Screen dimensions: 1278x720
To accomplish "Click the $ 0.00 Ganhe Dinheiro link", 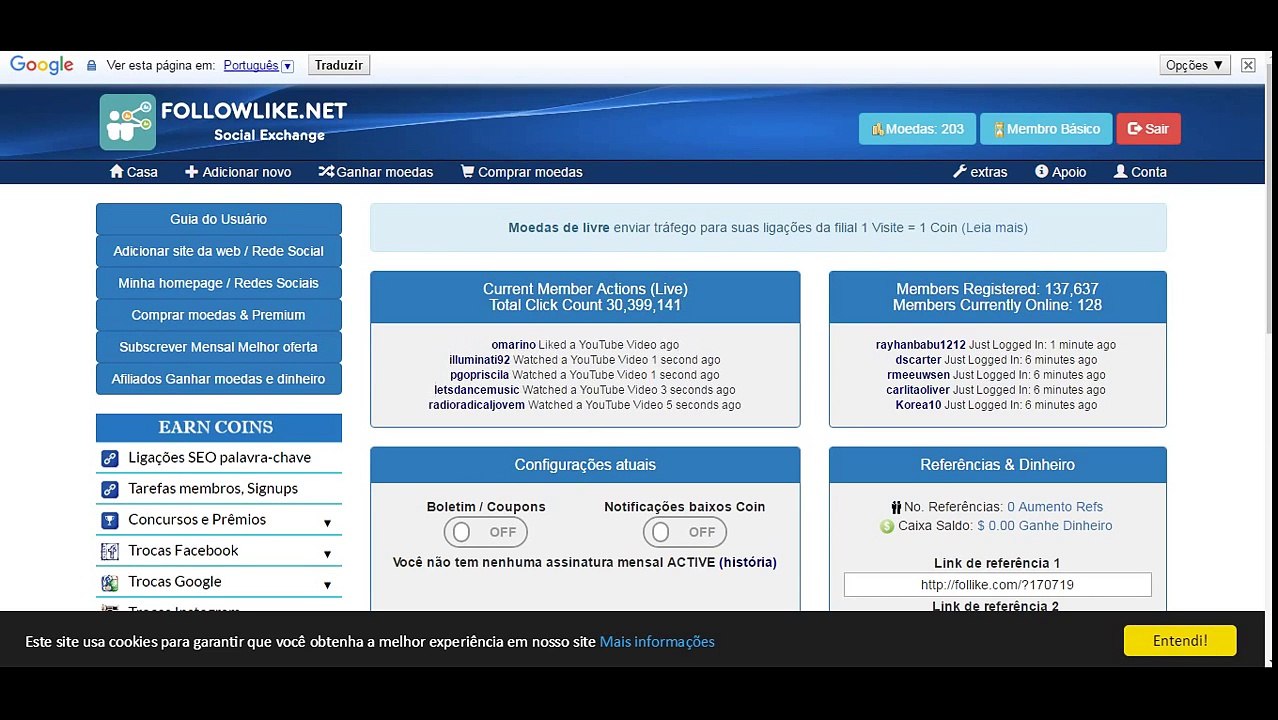I will [x=1045, y=526].
